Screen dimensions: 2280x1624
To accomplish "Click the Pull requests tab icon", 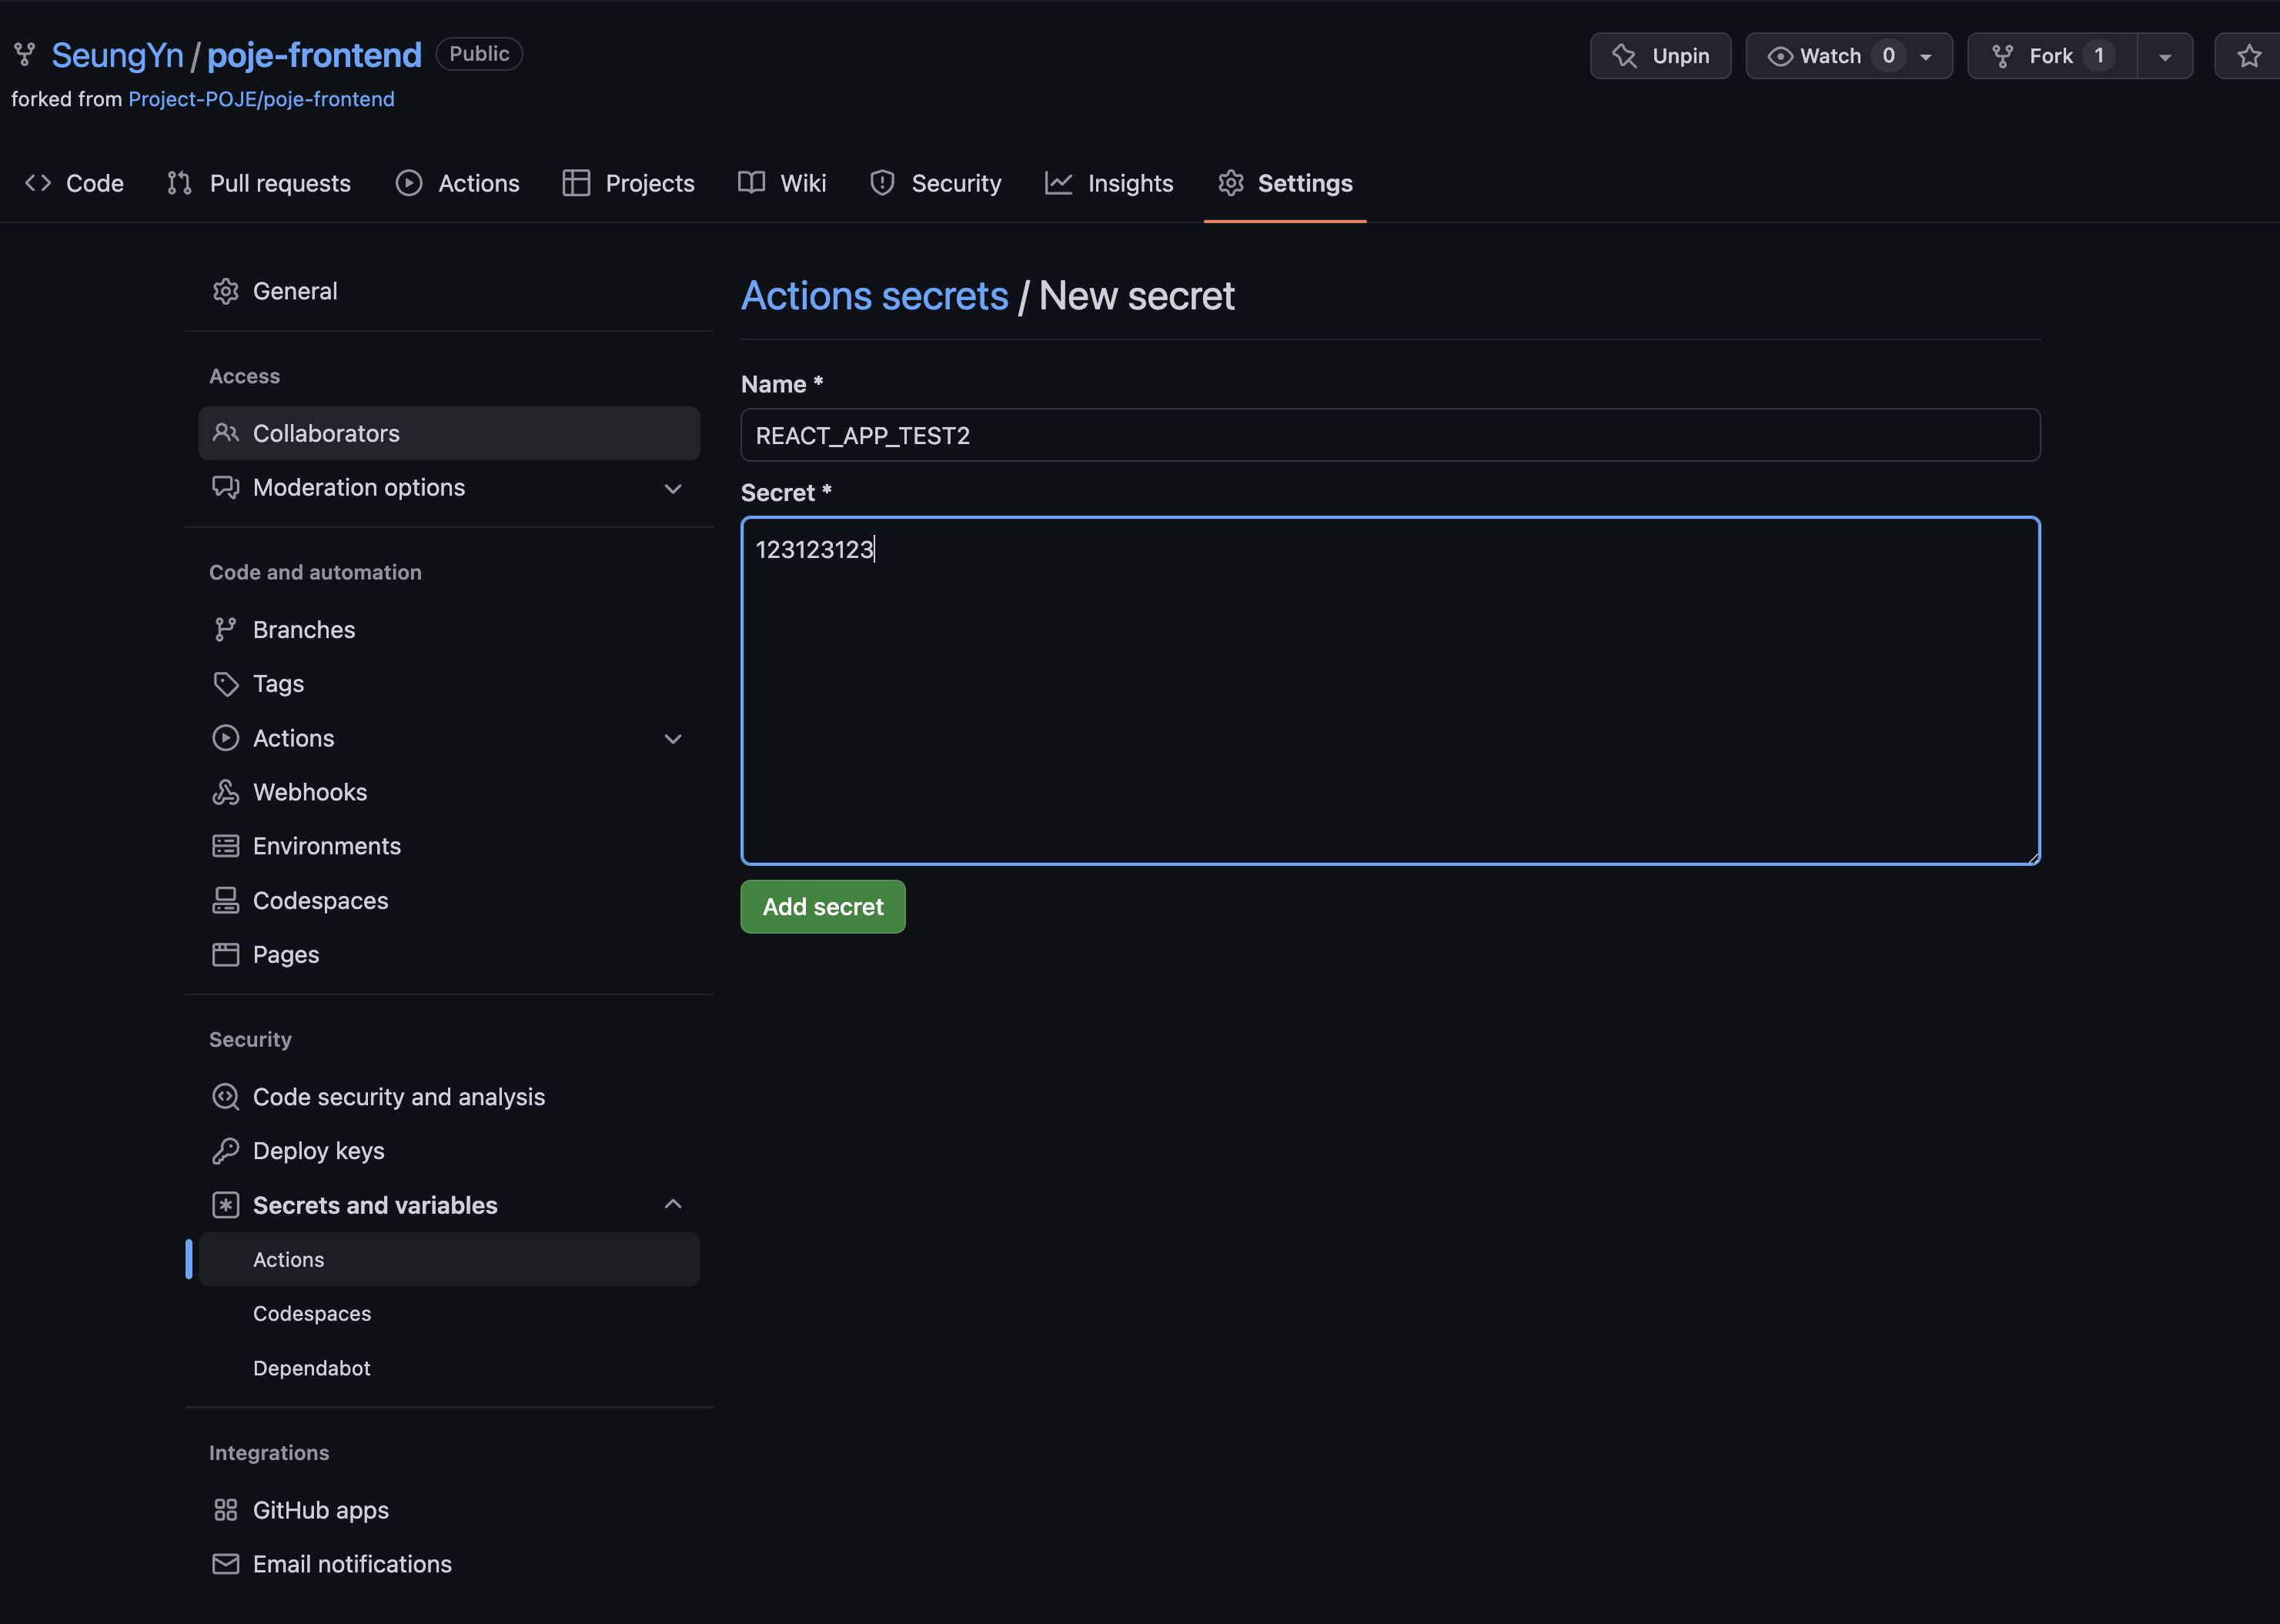I will [179, 183].
